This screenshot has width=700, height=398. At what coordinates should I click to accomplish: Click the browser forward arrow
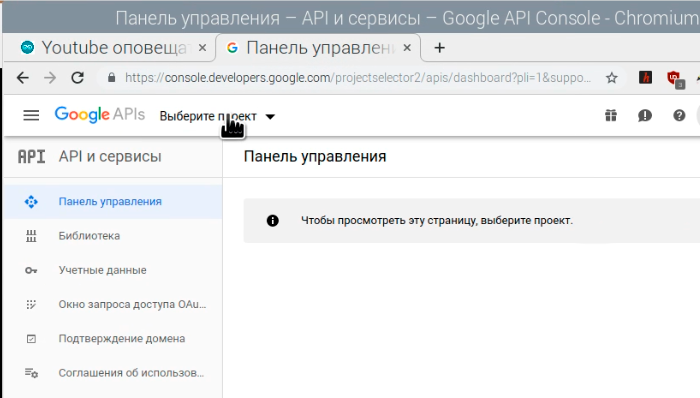pyautogui.click(x=50, y=78)
